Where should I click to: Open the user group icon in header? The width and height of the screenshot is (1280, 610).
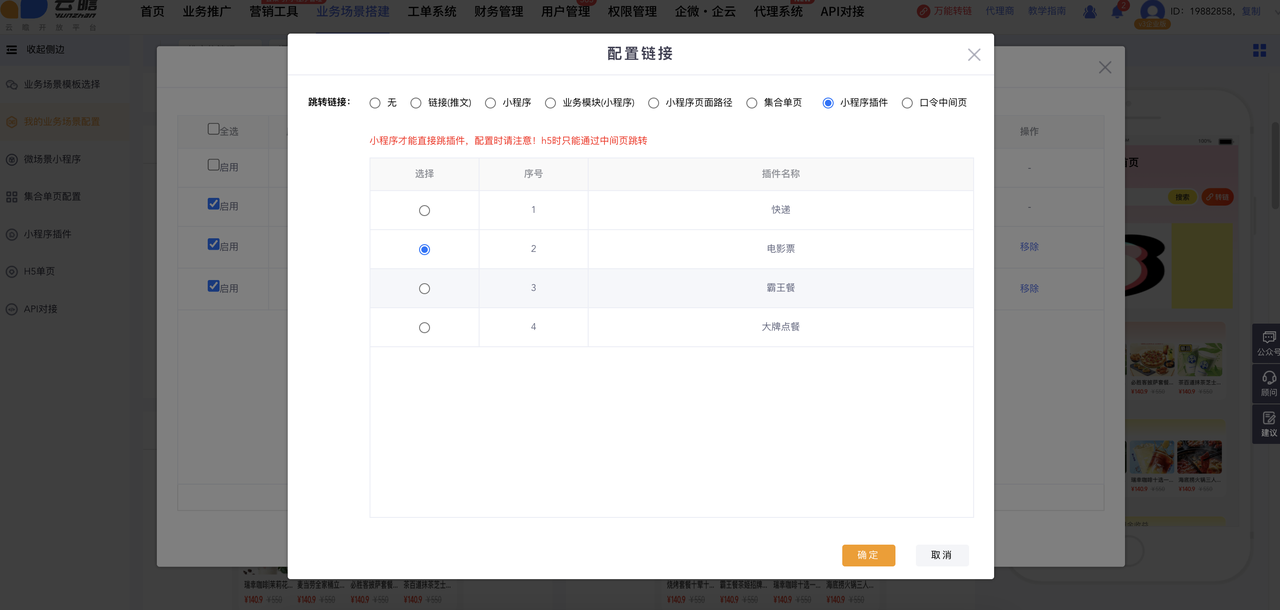click(x=1090, y=12)
